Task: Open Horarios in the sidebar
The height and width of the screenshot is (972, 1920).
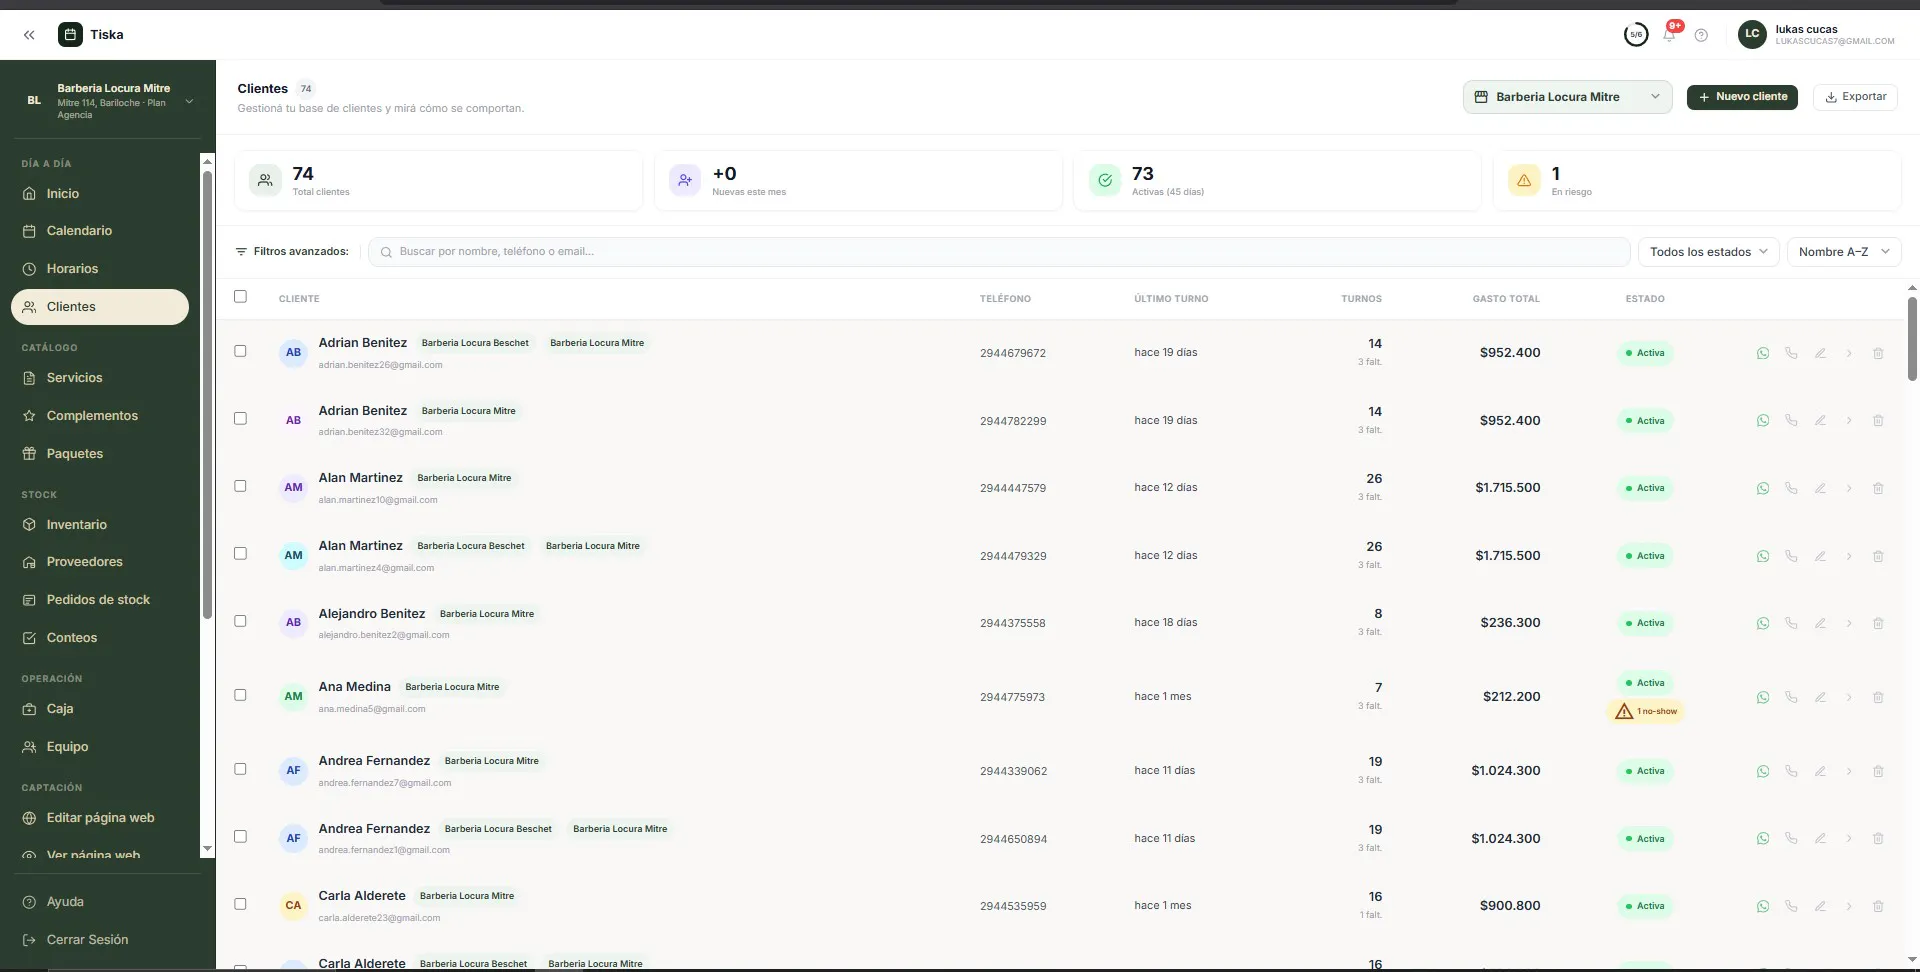Action: (x=100, y=269)
